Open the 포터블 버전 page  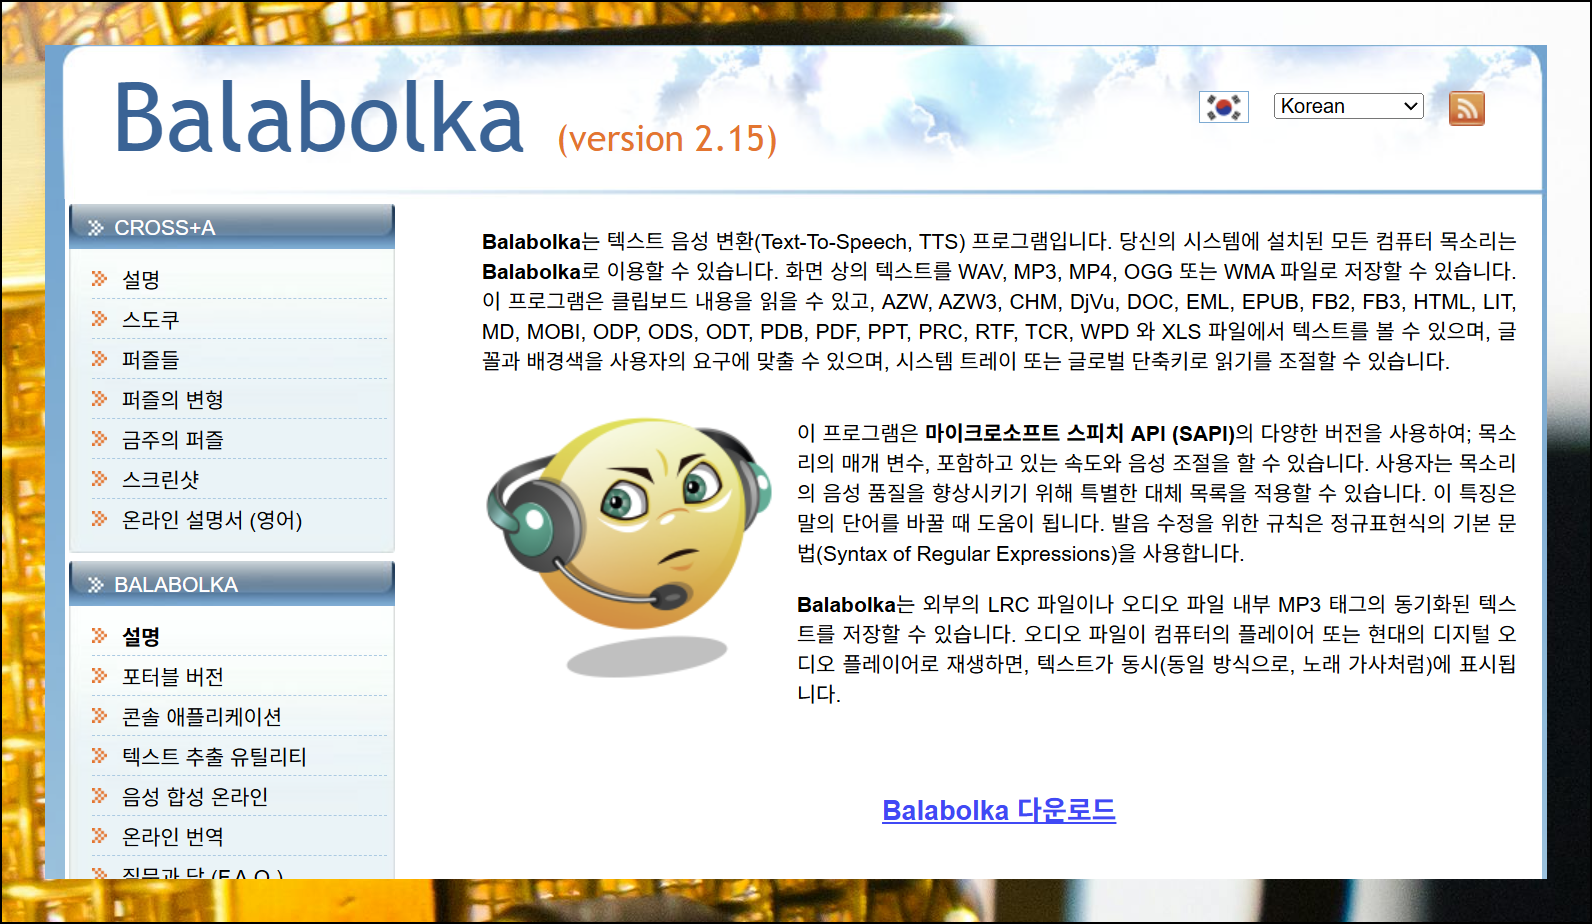[x=172, y=677]
